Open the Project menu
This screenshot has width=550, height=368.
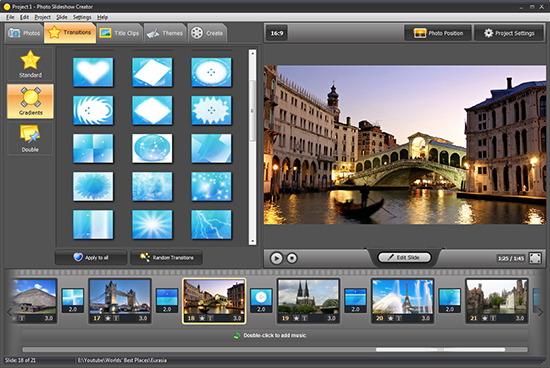pyautogui.click(x=42, y=17)
